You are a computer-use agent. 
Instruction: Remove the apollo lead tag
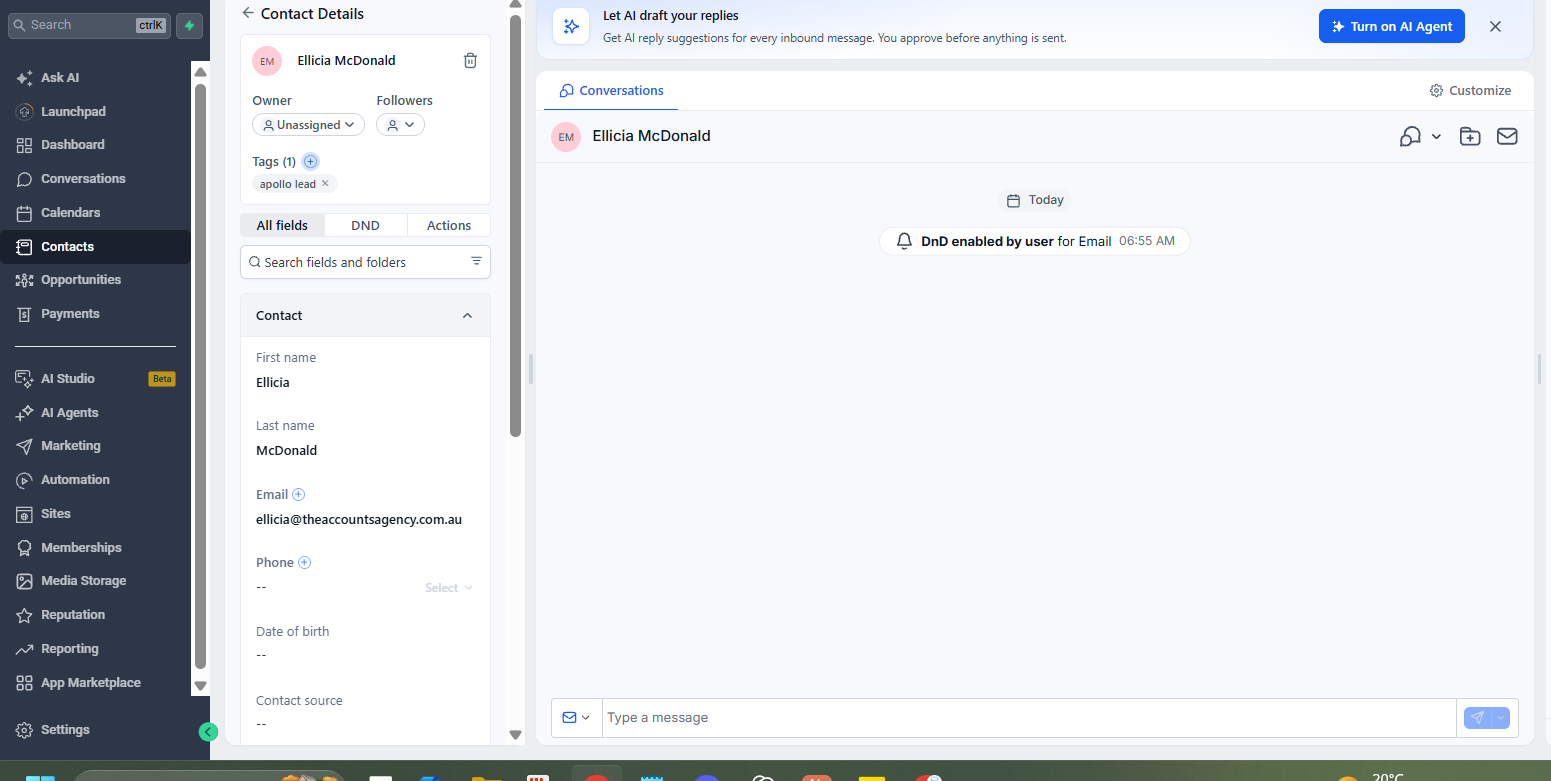point(325,184)
